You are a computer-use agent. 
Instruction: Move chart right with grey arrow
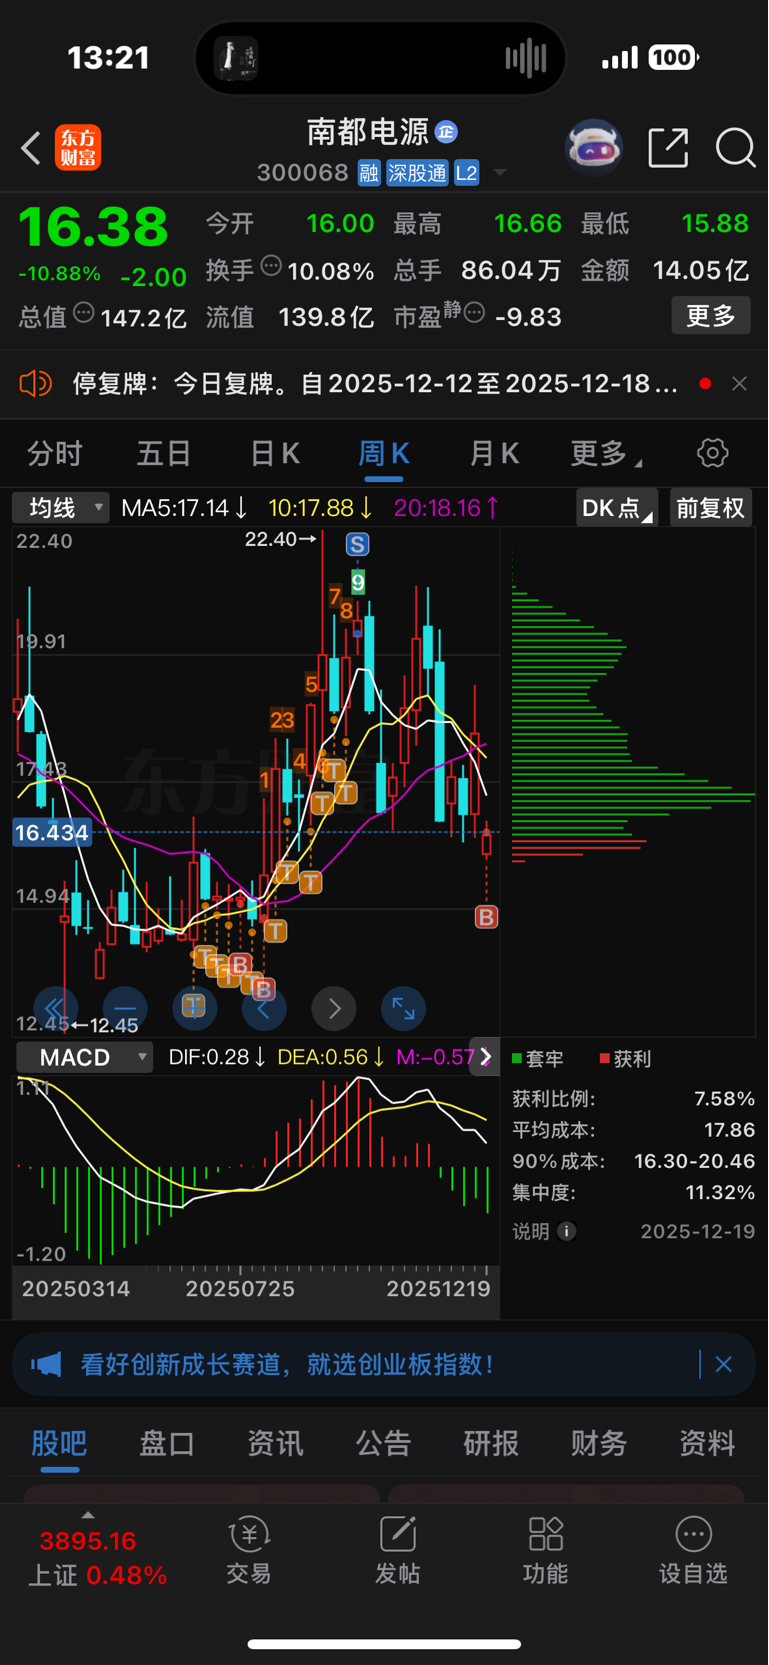point(334,1008)
